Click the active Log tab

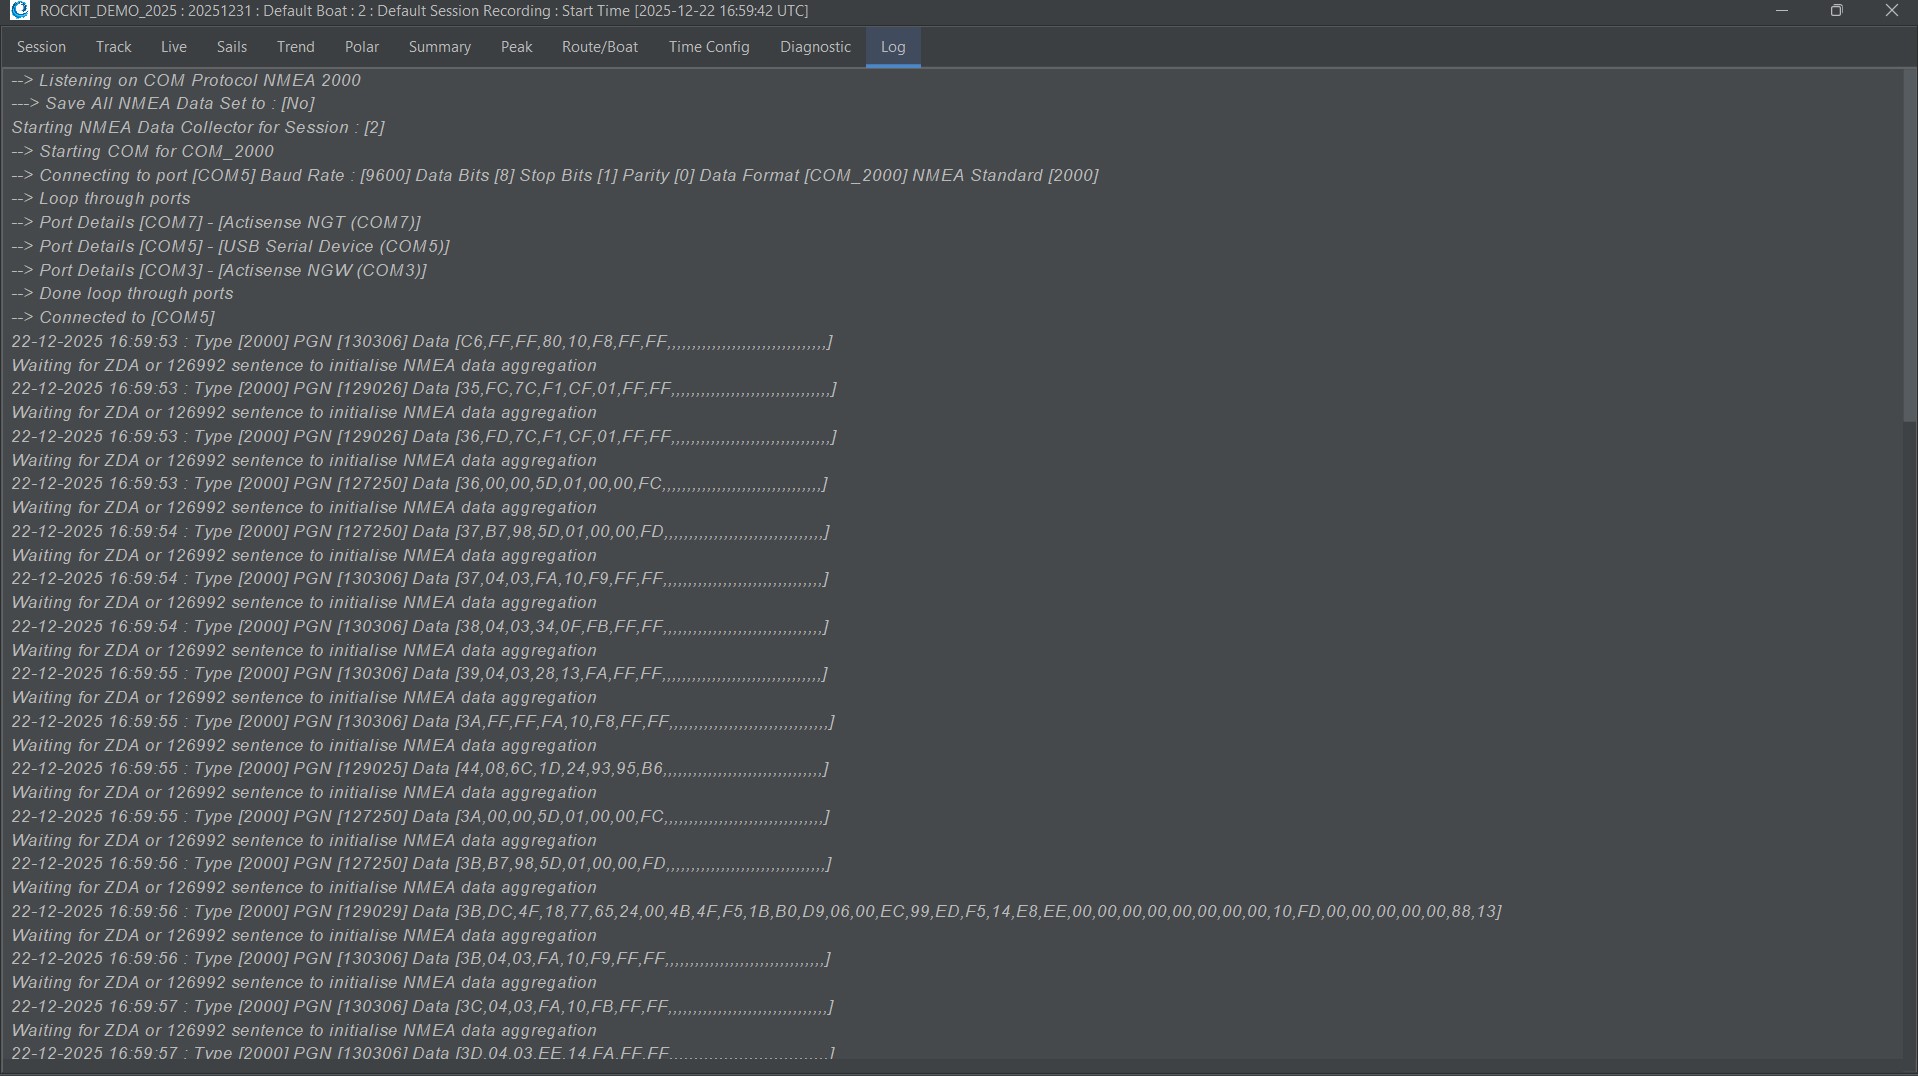coord(892,47)
